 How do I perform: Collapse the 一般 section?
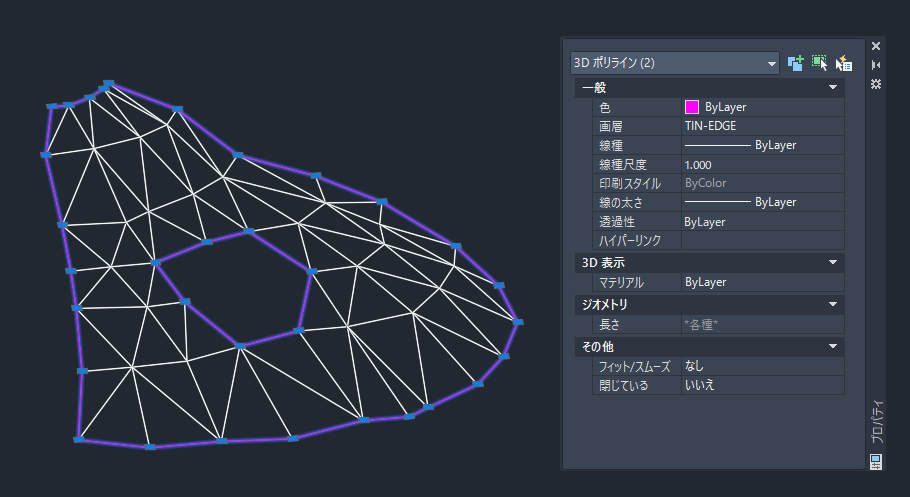coord(832,88)
